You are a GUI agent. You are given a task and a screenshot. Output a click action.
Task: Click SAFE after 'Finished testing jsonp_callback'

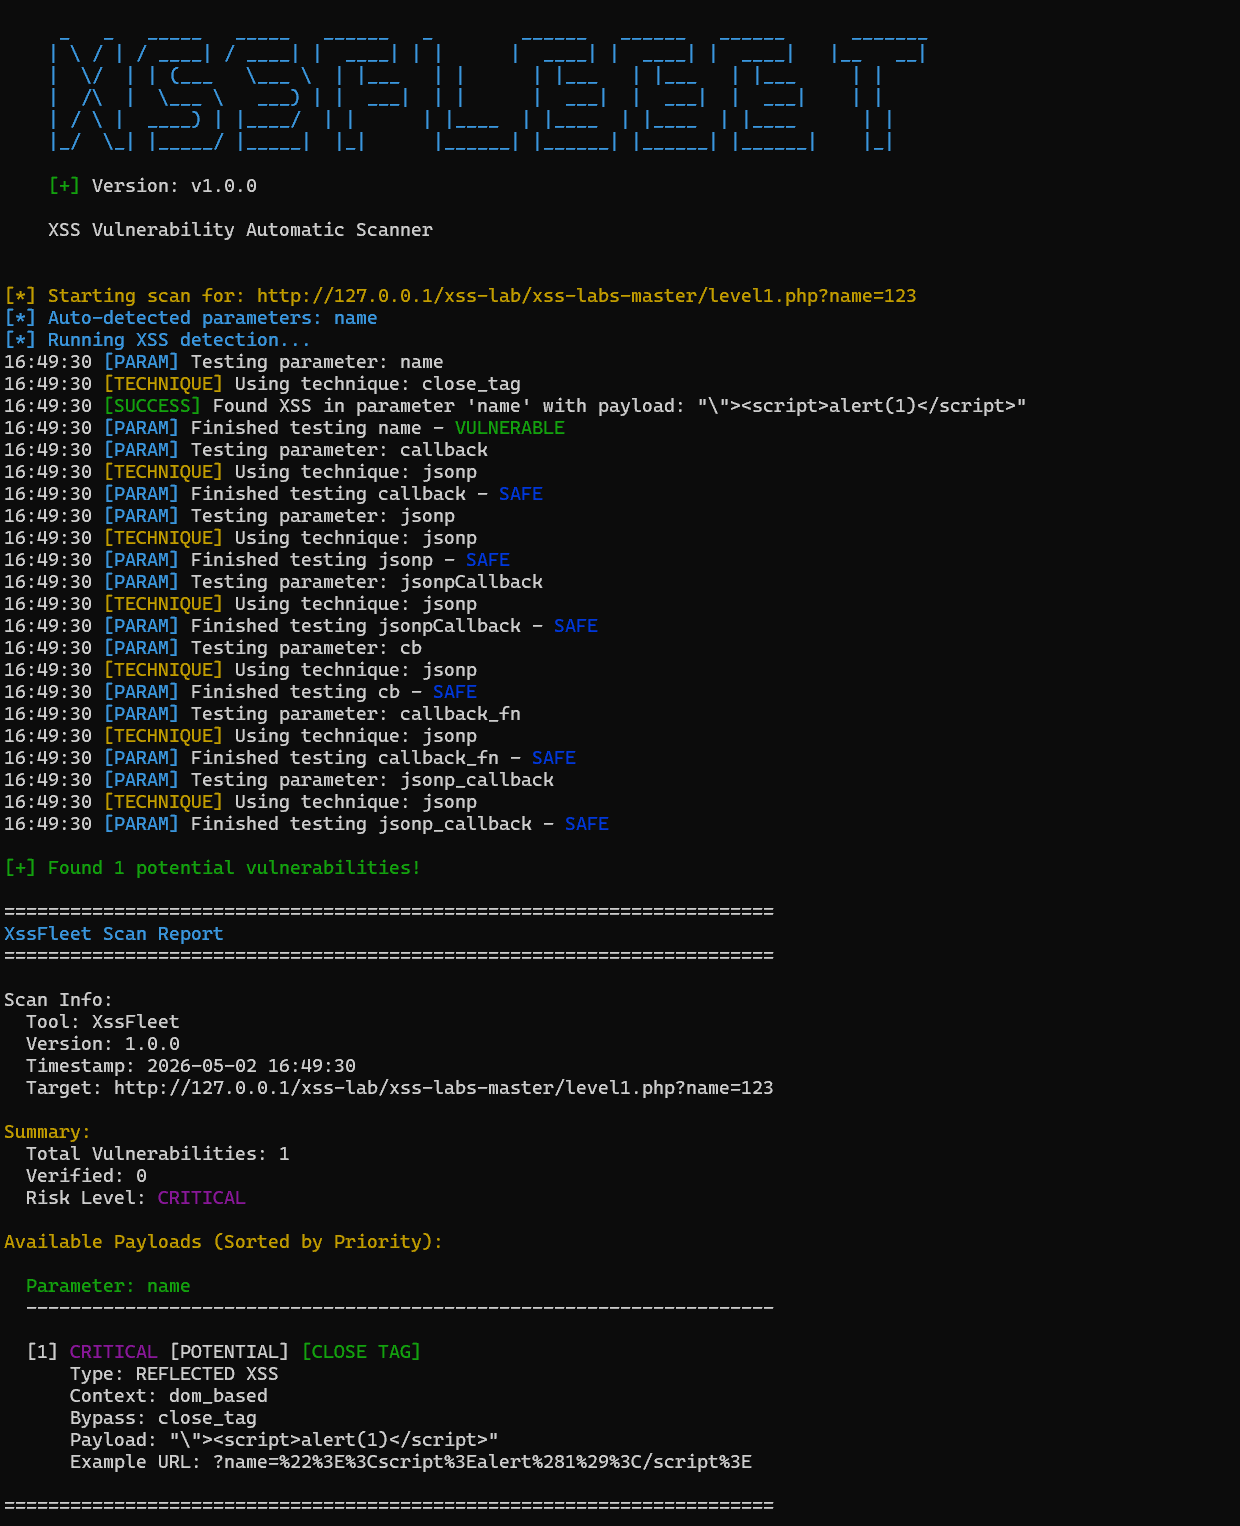pos(586,824)
